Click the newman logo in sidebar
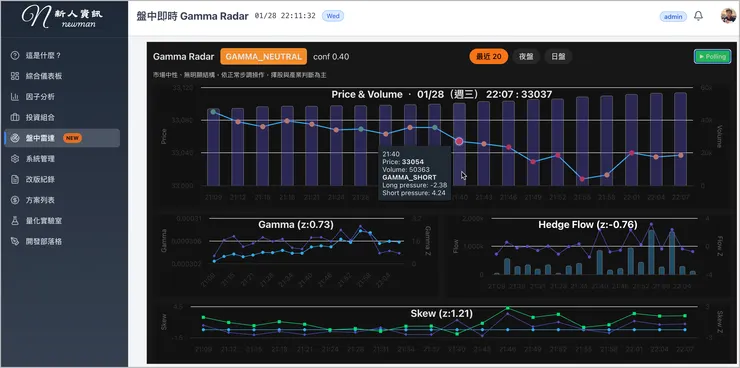Screen dimensions: 740x368 click(61, 18)
